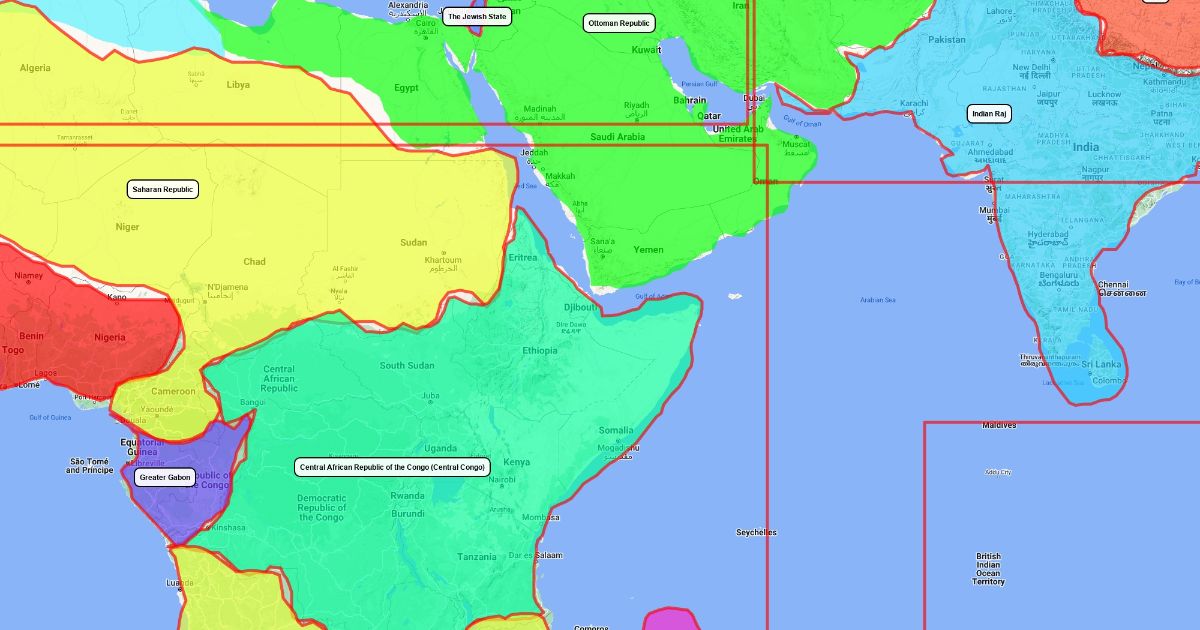This screenshot has width=1200, height=630.
Task: Click the Mumbai city label
Action: (x=993, y=213)
